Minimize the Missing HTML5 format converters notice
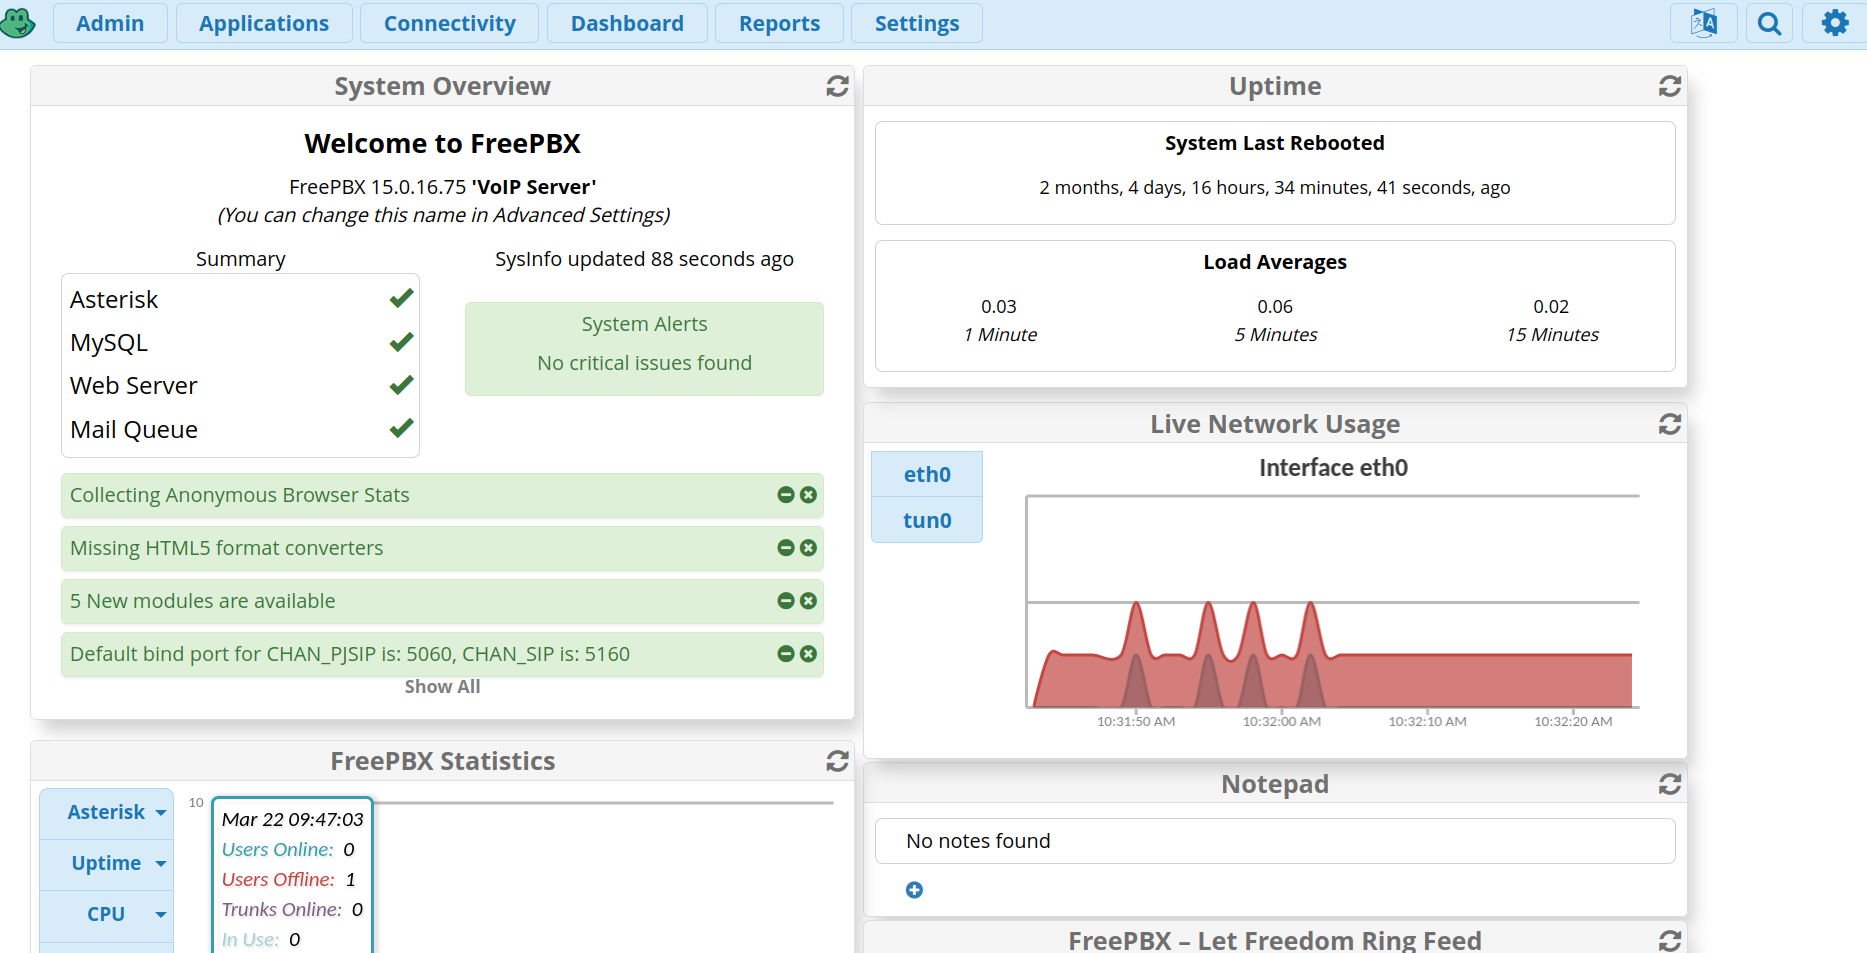The height and width of the screenshot is (953, 1867). [786, 548]
